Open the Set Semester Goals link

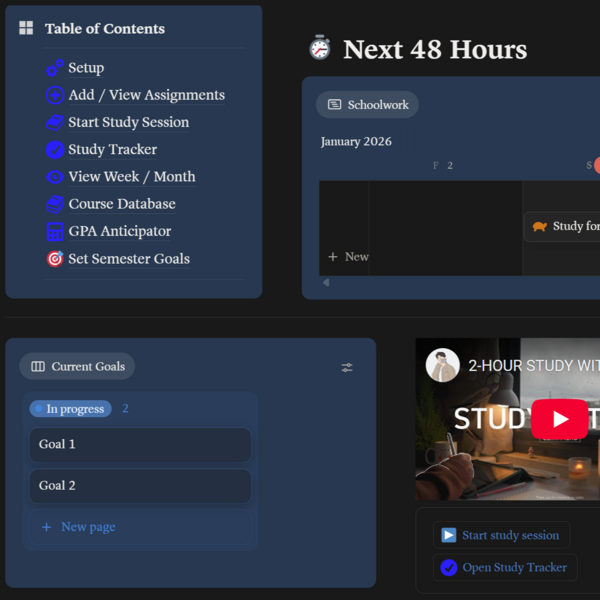(x=129, y=259)
